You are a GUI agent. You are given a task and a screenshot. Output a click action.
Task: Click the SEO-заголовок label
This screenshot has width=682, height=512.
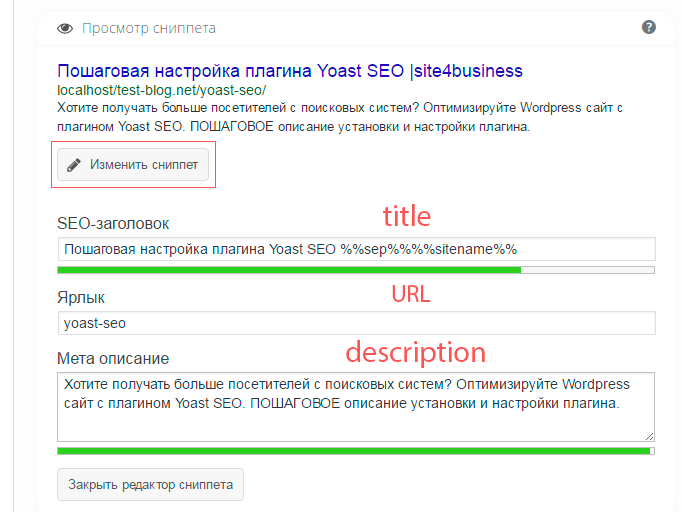click(x=113, y=224)
